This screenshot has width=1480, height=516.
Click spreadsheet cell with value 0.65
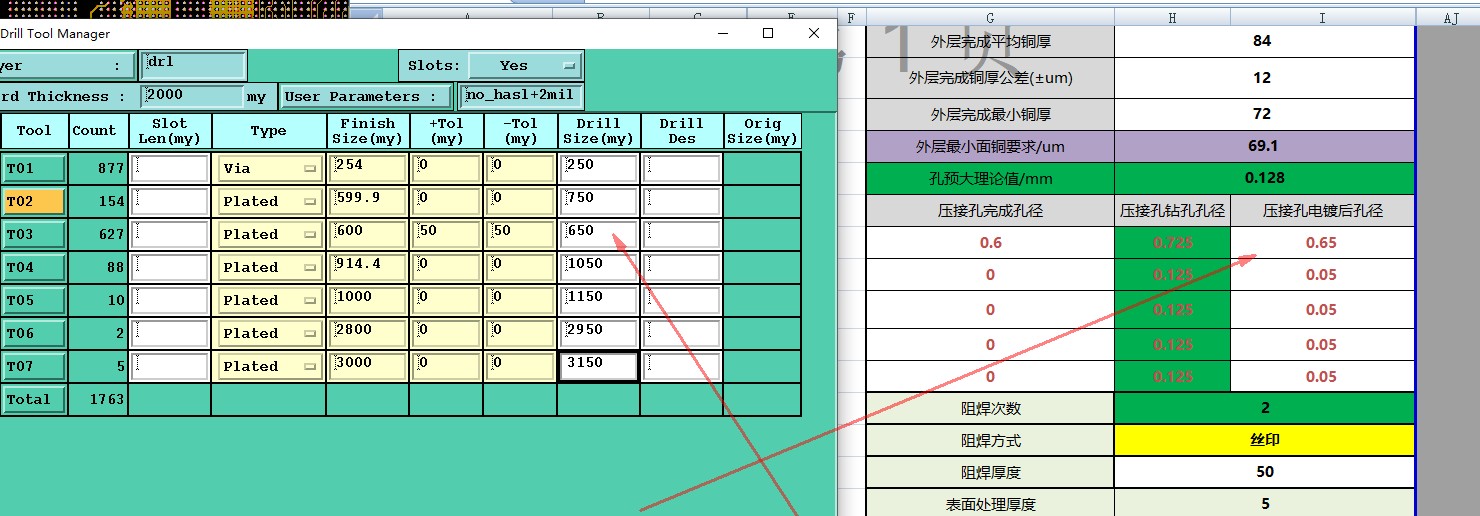(x=1322, y=243)
